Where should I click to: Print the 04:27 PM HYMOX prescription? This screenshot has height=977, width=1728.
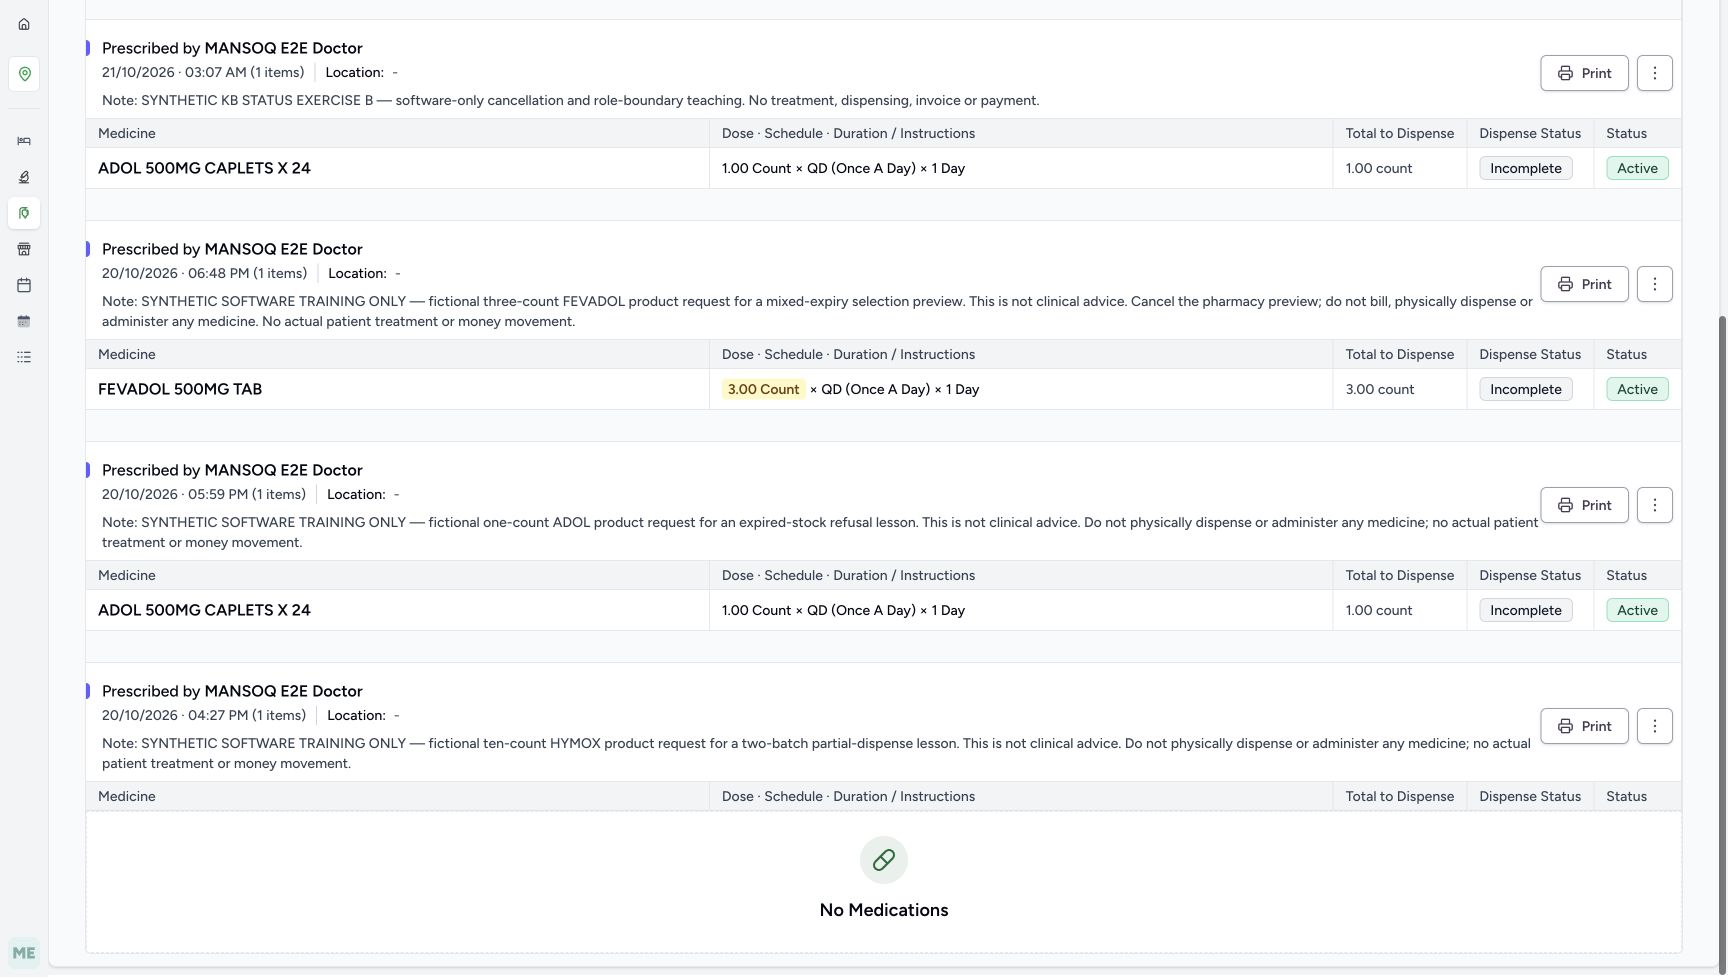click(x=1584, y=726)
